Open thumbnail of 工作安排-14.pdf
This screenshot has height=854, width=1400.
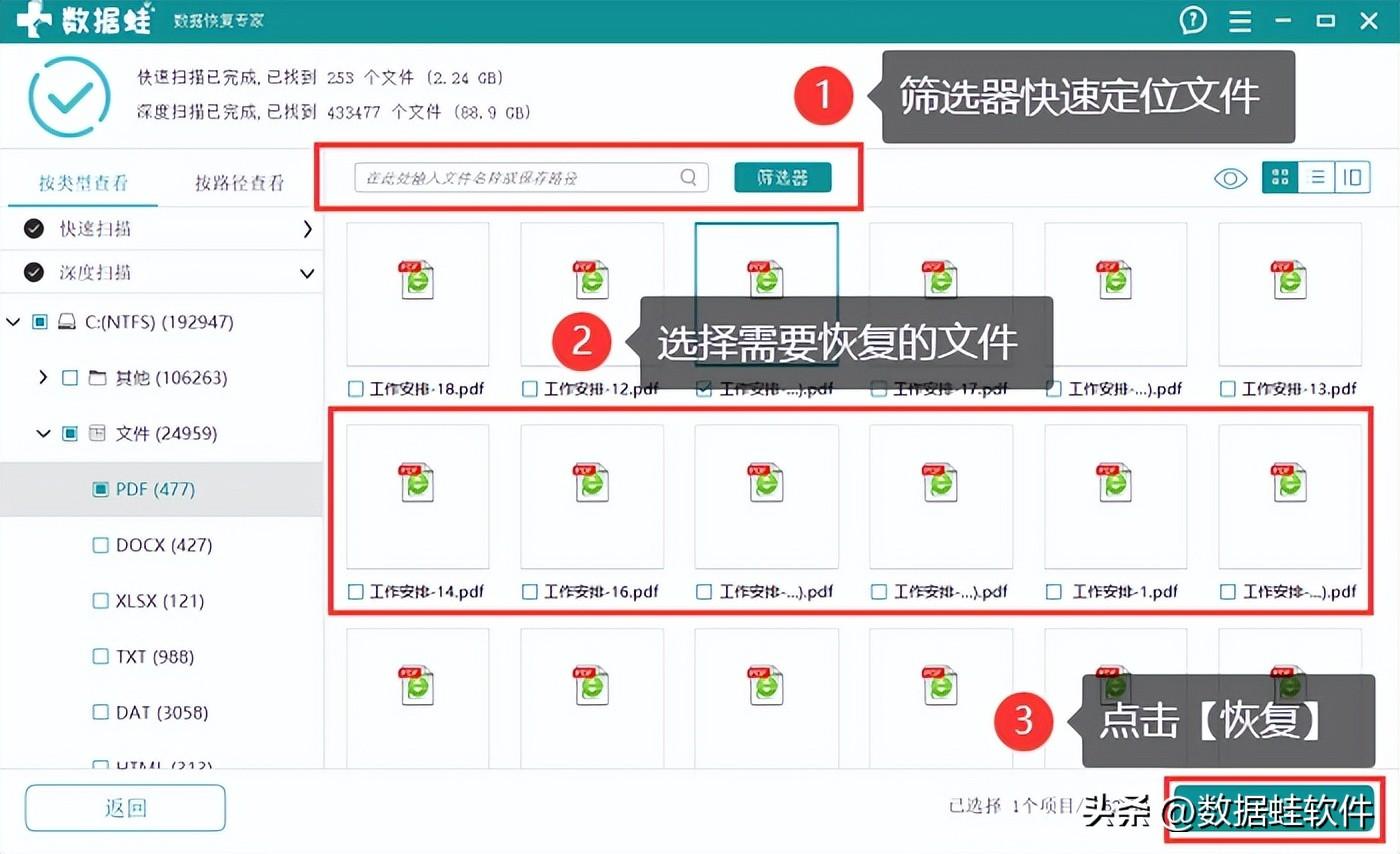tap(418, 497)
